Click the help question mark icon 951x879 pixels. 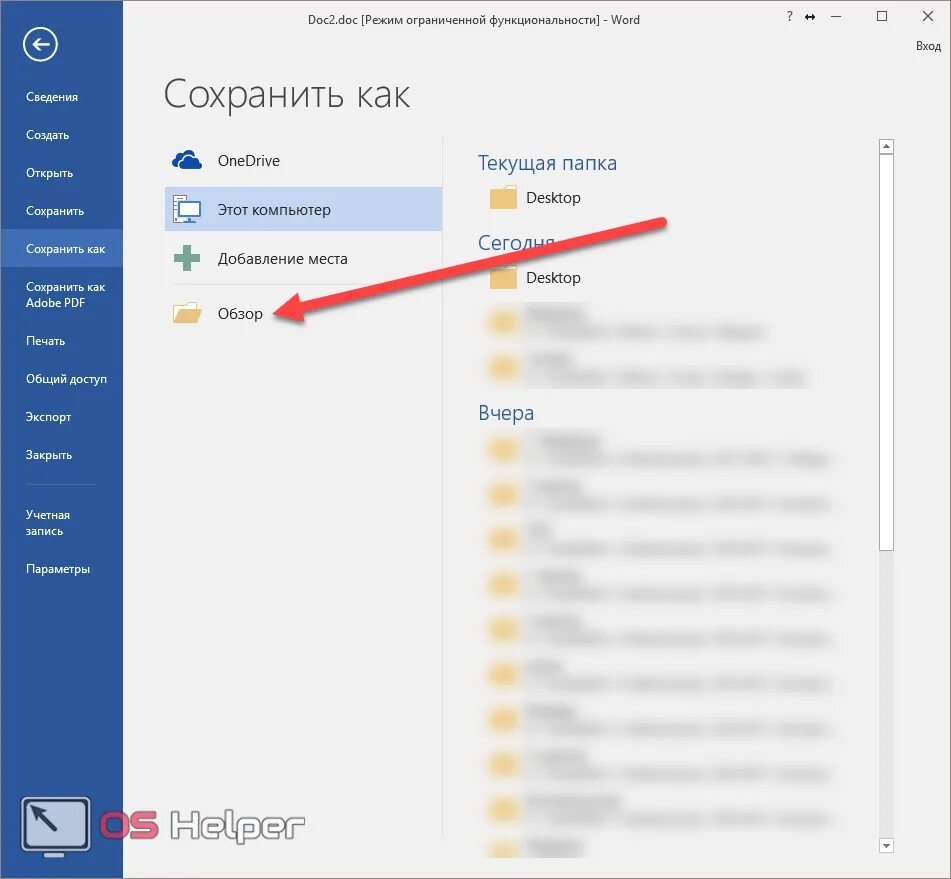pyautogui.click(x=789, y=17)
